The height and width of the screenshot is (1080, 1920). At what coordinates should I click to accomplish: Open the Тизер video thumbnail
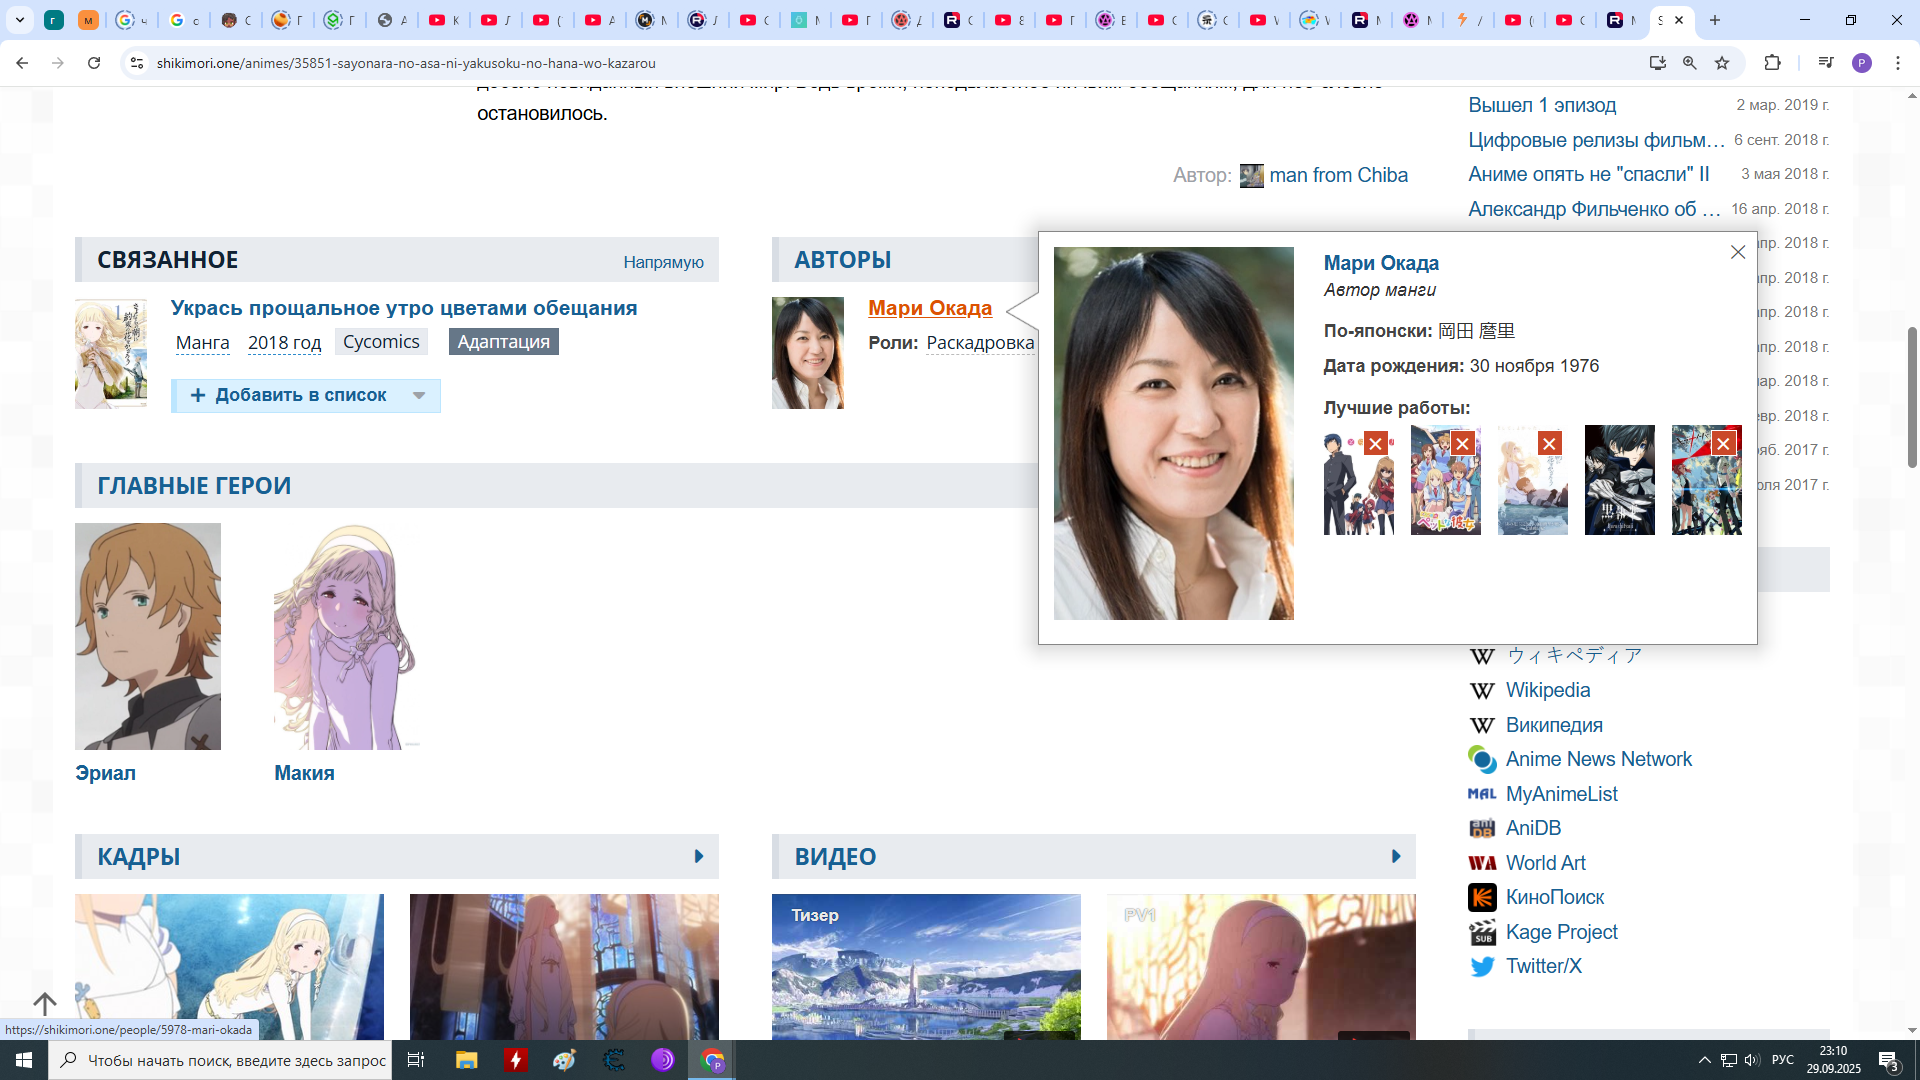[x=926, y=966]
